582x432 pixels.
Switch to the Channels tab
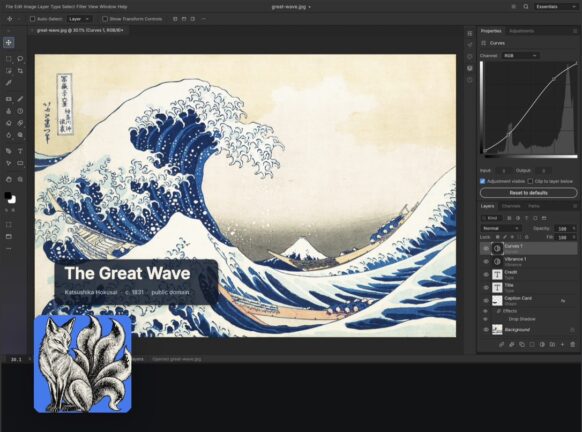[511, 206]
